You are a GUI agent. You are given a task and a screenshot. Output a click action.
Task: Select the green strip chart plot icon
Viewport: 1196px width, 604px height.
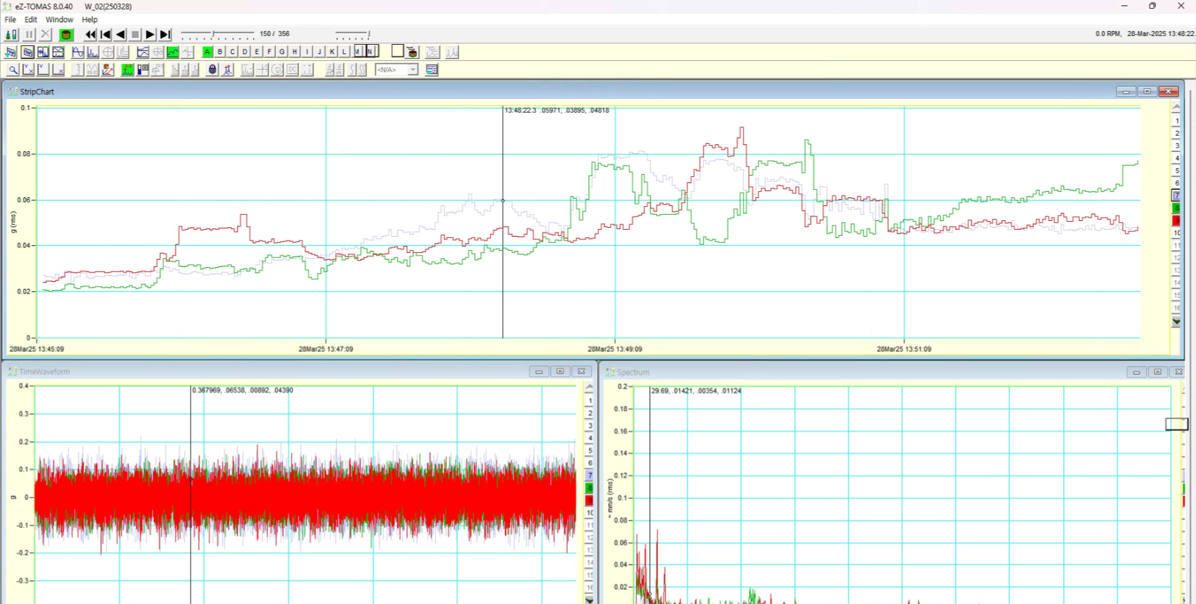[x=173, y=52]
